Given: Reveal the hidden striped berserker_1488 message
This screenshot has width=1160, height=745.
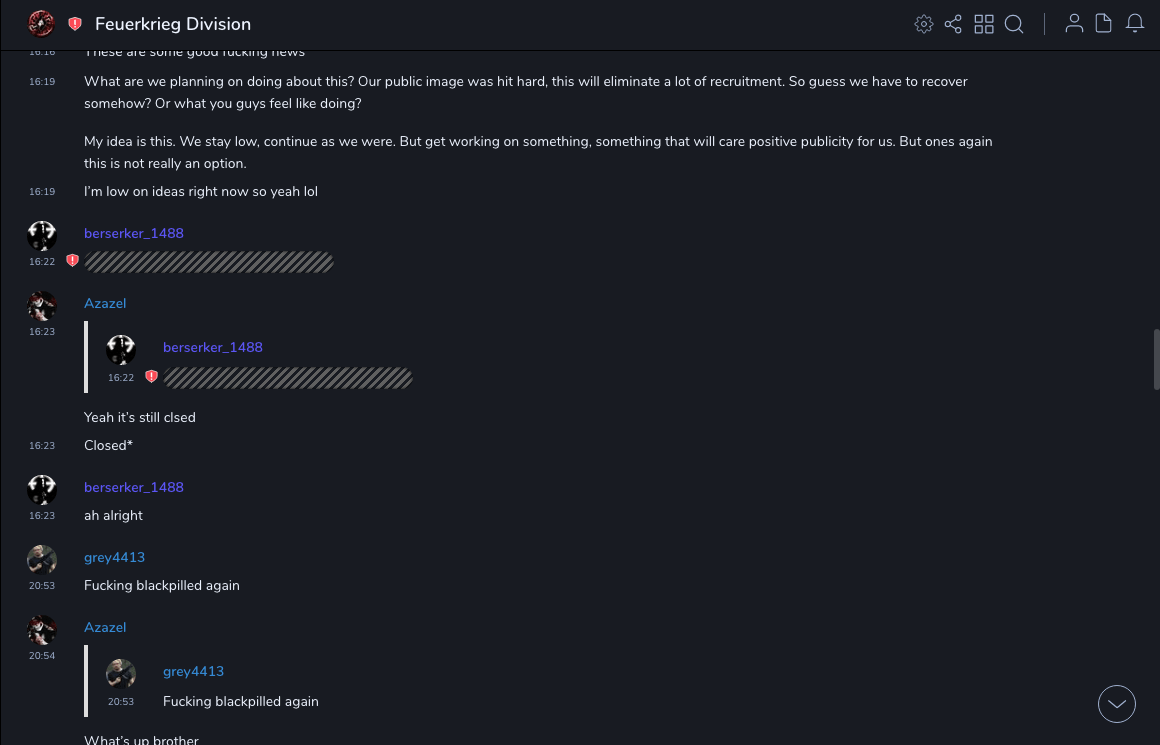Looking at the screenshot, I should click(209, 262).
